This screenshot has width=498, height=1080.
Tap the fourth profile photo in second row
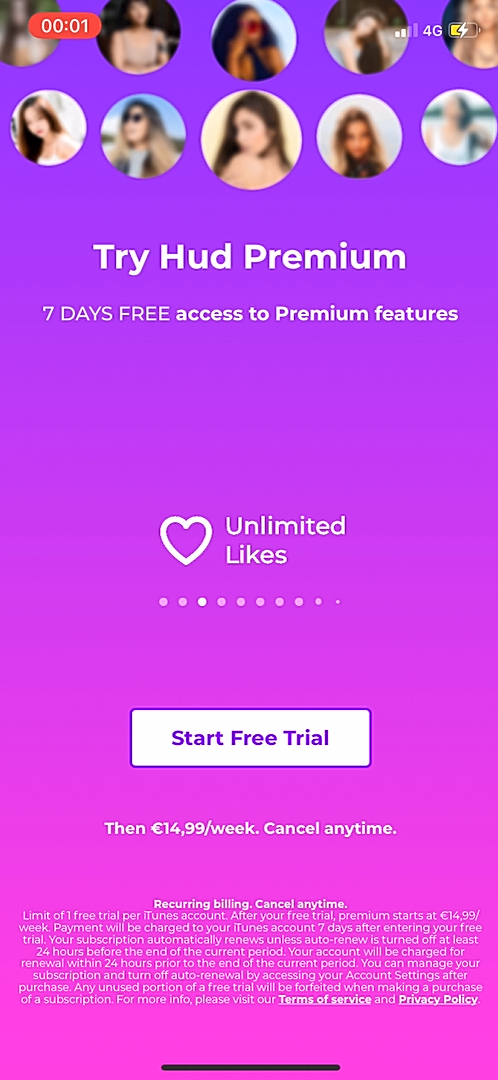[x=360, y=136]
